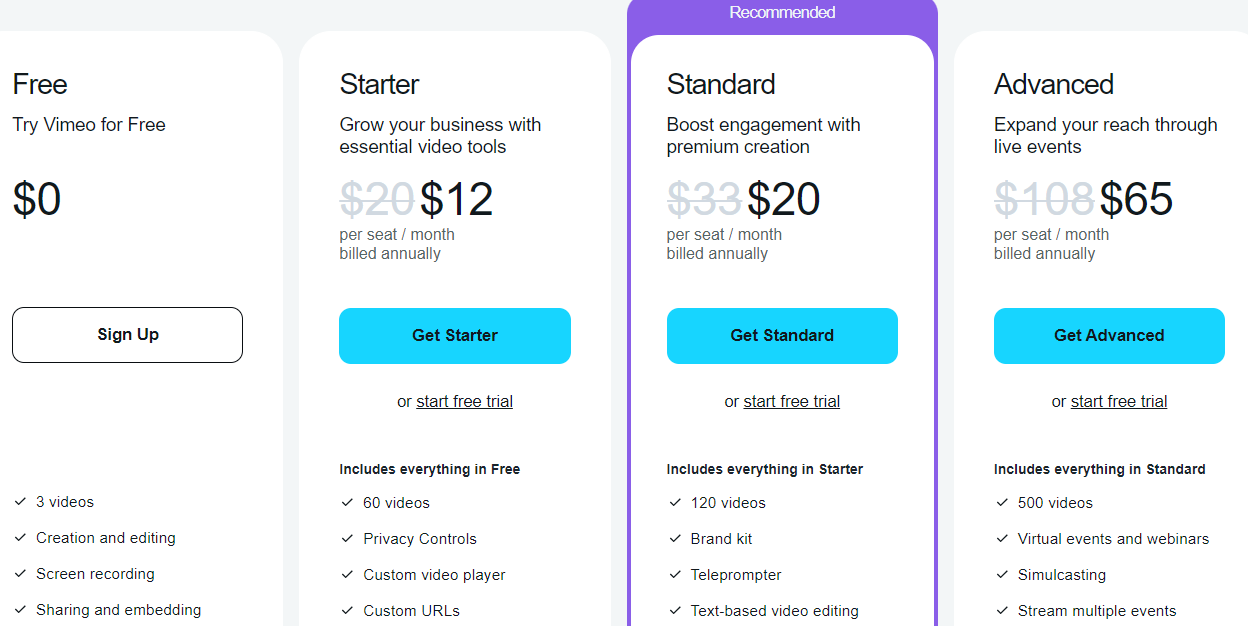Click the Virtual events and webinars feature
1248x626 pixels.
coord(1113,539)
